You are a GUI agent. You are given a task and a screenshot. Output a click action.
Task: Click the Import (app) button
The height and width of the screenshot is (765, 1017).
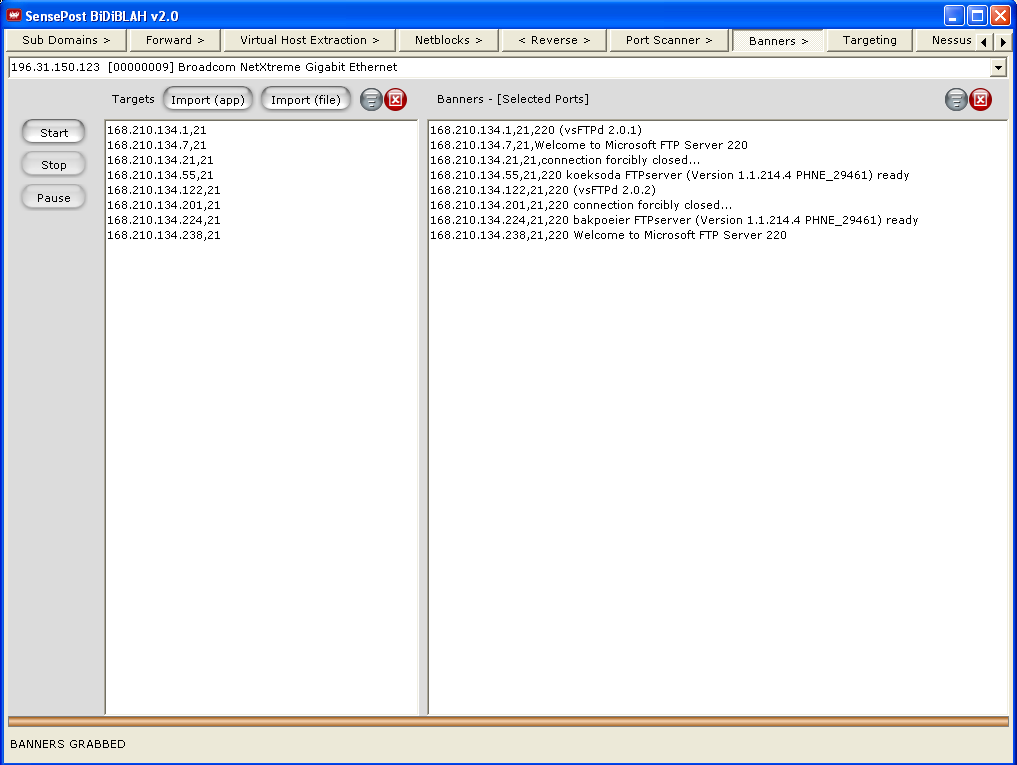tap(208, 100)
